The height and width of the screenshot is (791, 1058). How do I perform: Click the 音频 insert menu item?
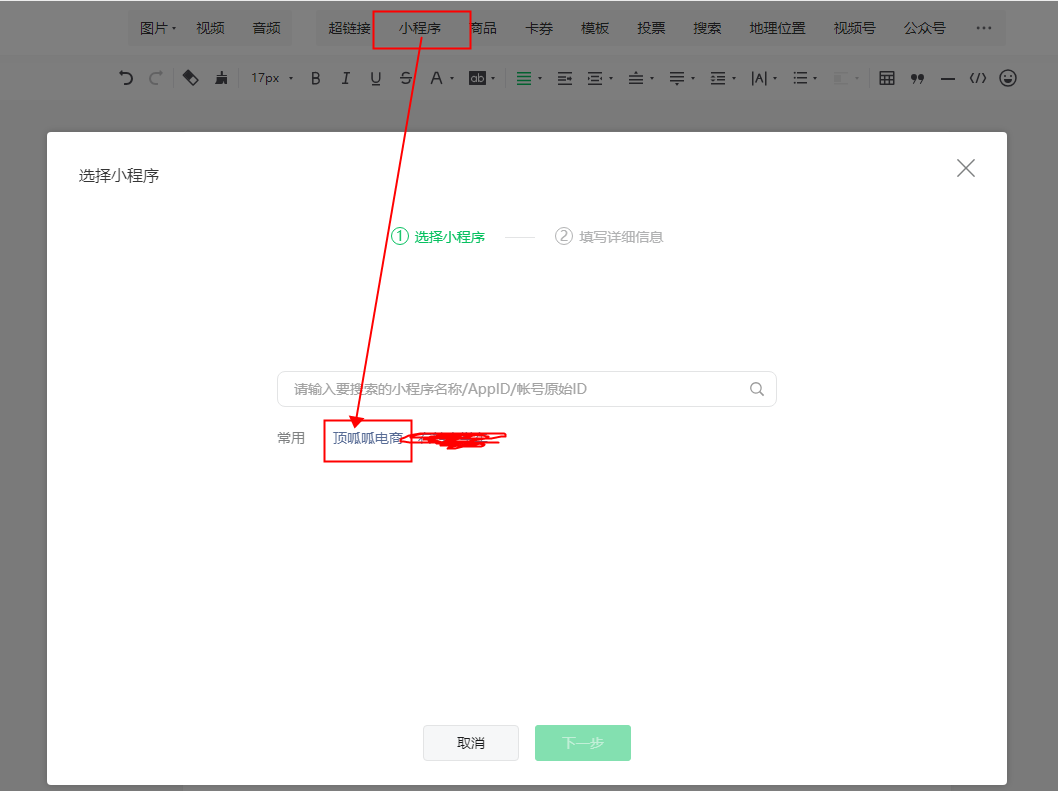[266, 28]
